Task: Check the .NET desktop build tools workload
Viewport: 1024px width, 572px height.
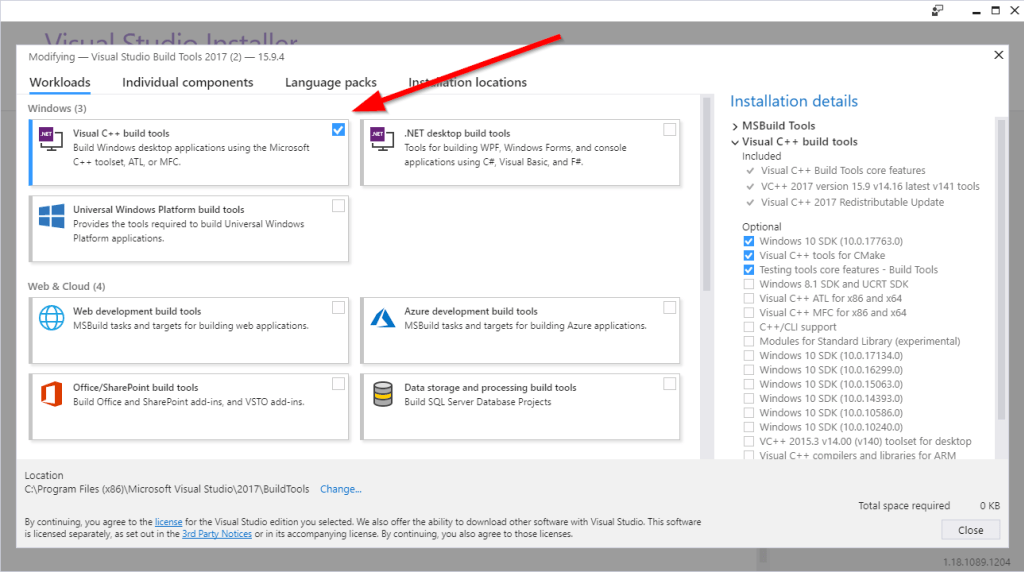Action: tap(669, 129)
